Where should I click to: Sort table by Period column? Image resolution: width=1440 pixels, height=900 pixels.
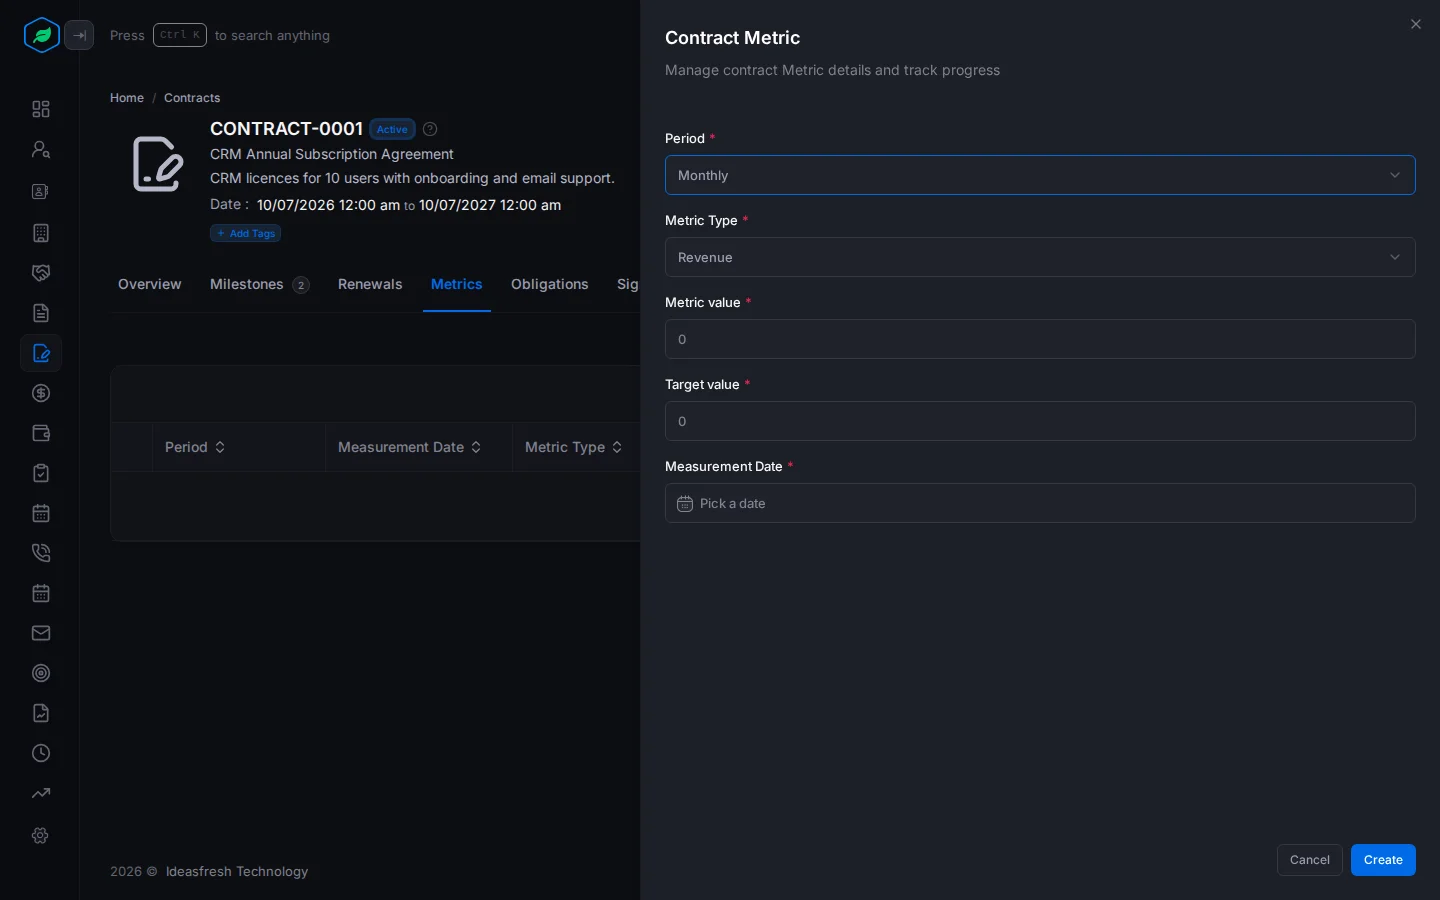[x=195, y=447]
